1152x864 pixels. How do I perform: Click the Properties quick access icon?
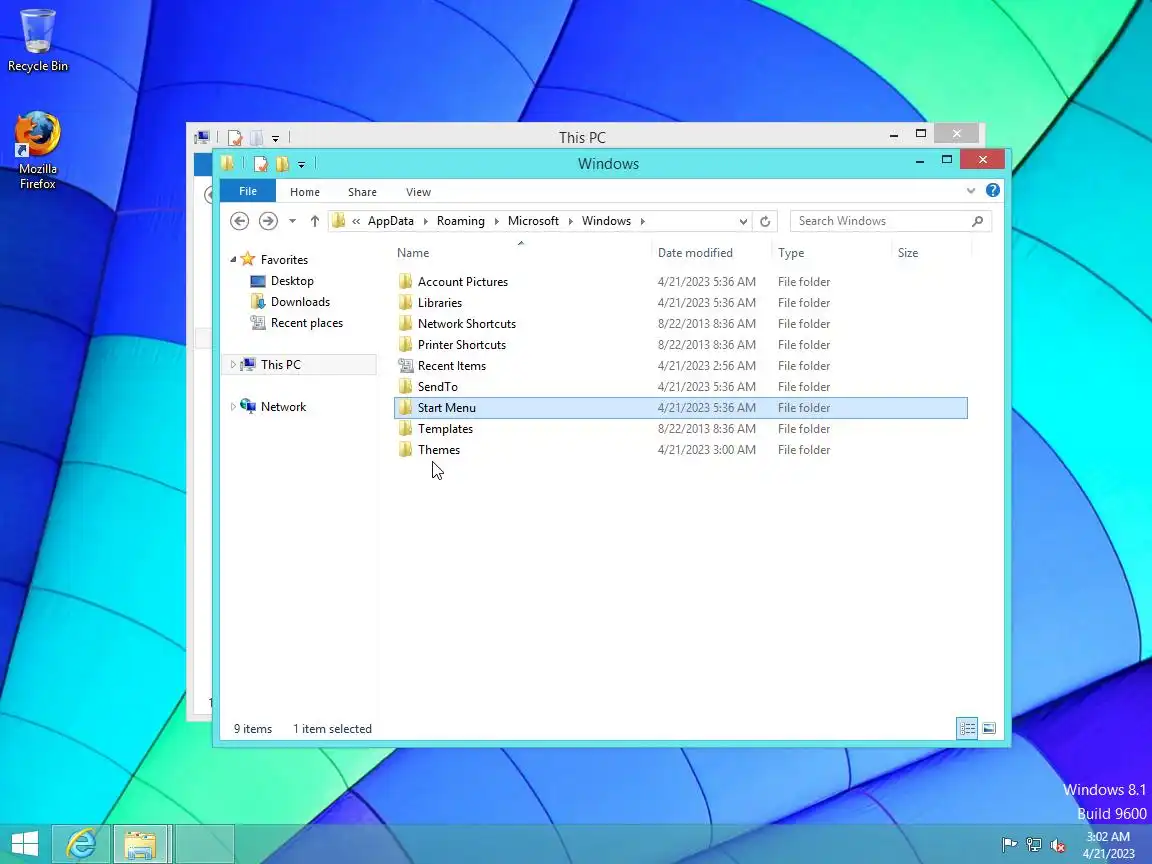click(261, 164)
